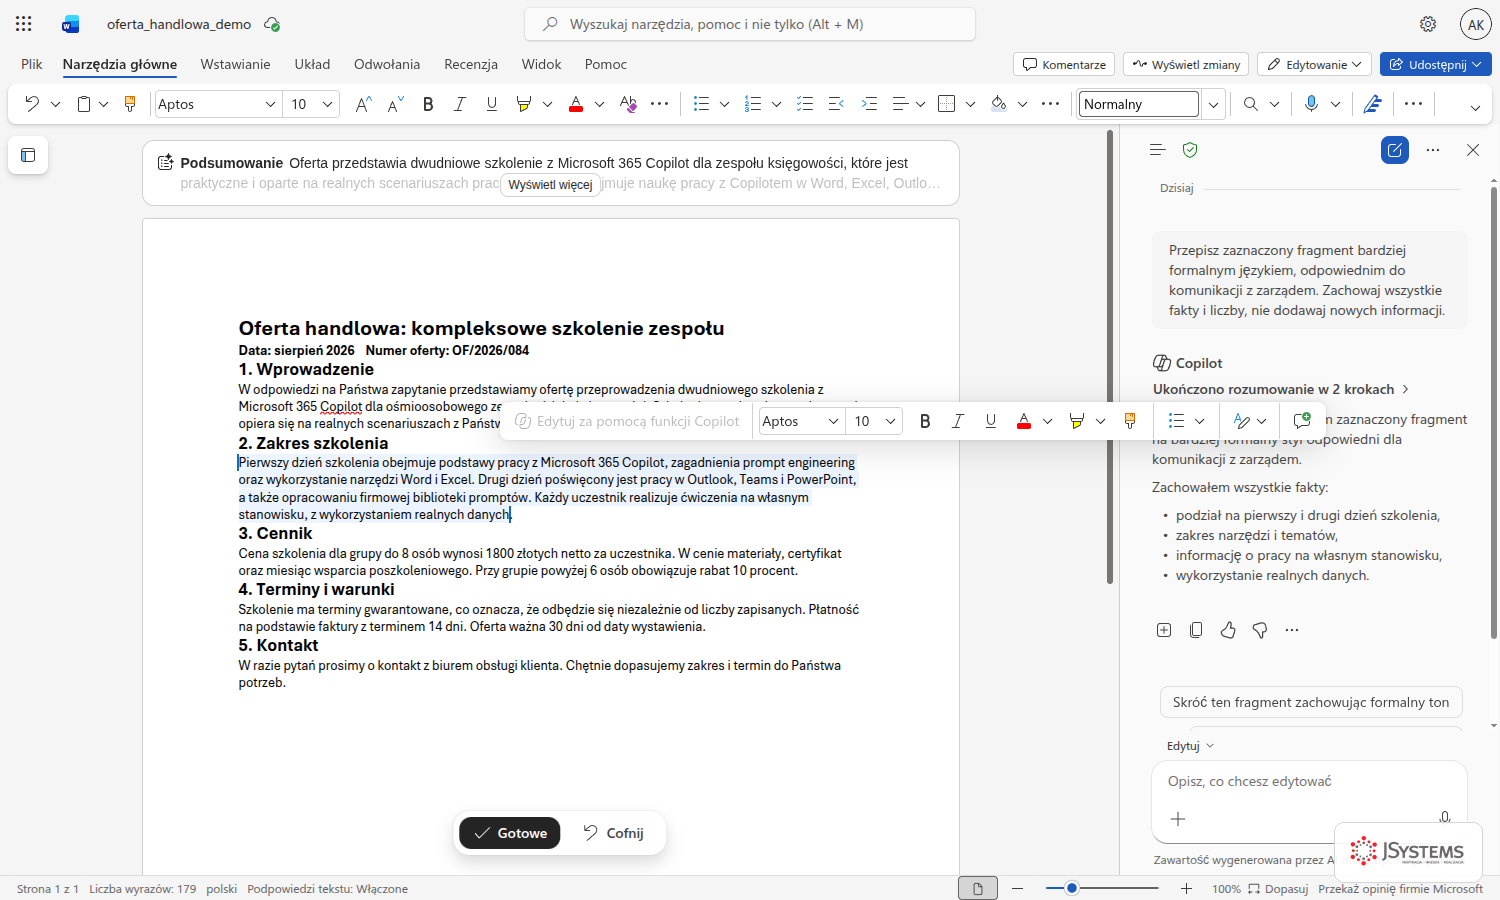
Task: Switch to the Recenzja tab
Action: tap(471, 64)
